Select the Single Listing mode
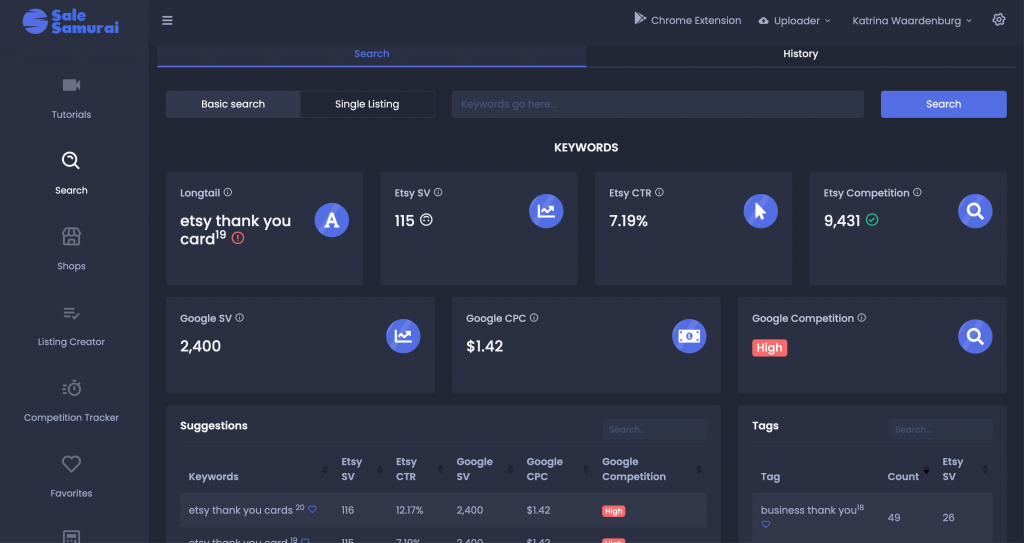Screen dimensions: 1024x543 (367, 104)
